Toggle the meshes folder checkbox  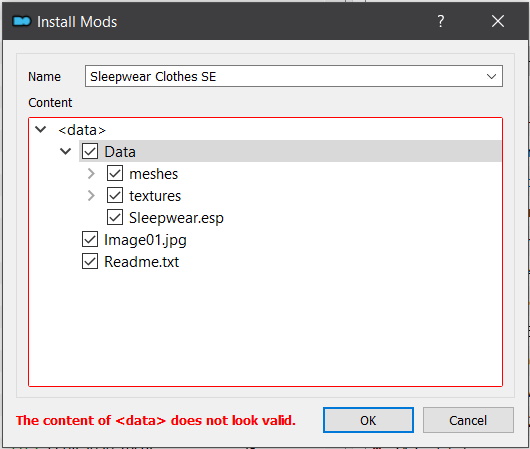pyautogui.click(x=115, y=173)
